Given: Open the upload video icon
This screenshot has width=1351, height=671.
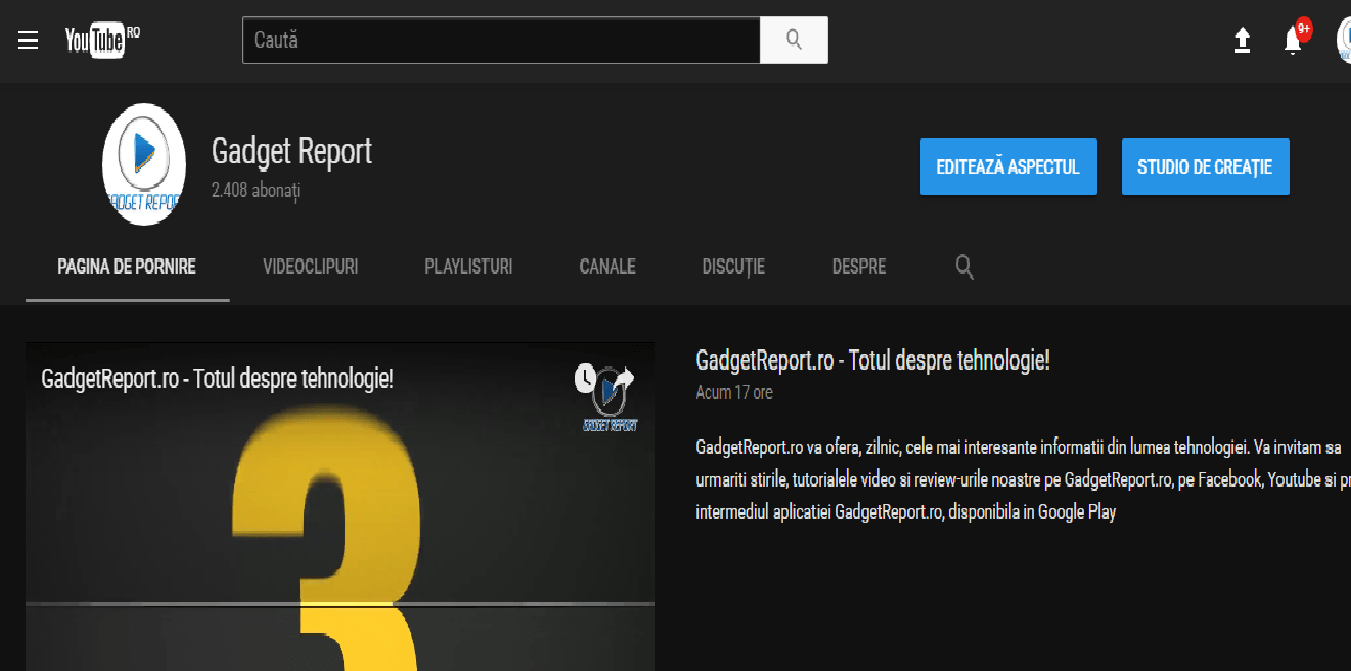Looking at the screenshot, I should [1242, 40].
